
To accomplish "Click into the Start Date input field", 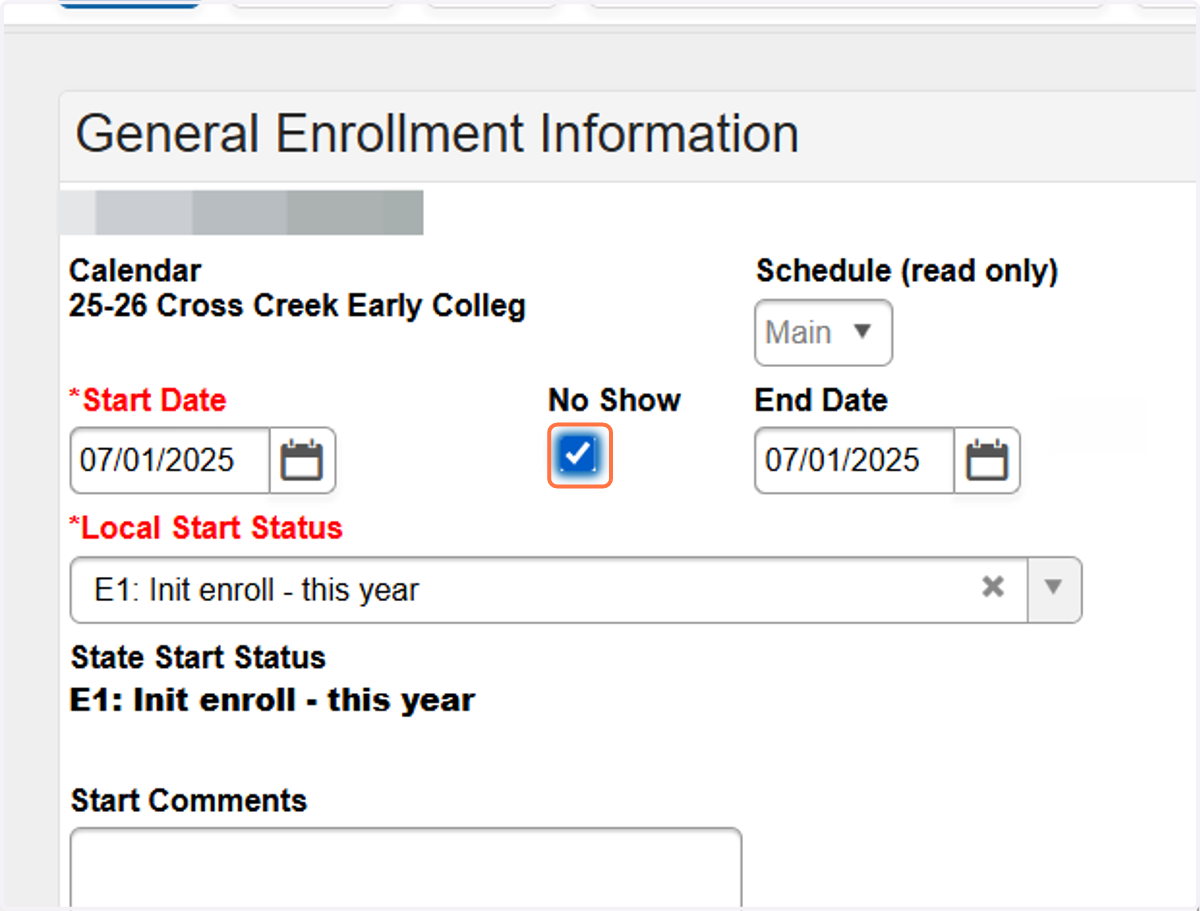I will (170, 461).
